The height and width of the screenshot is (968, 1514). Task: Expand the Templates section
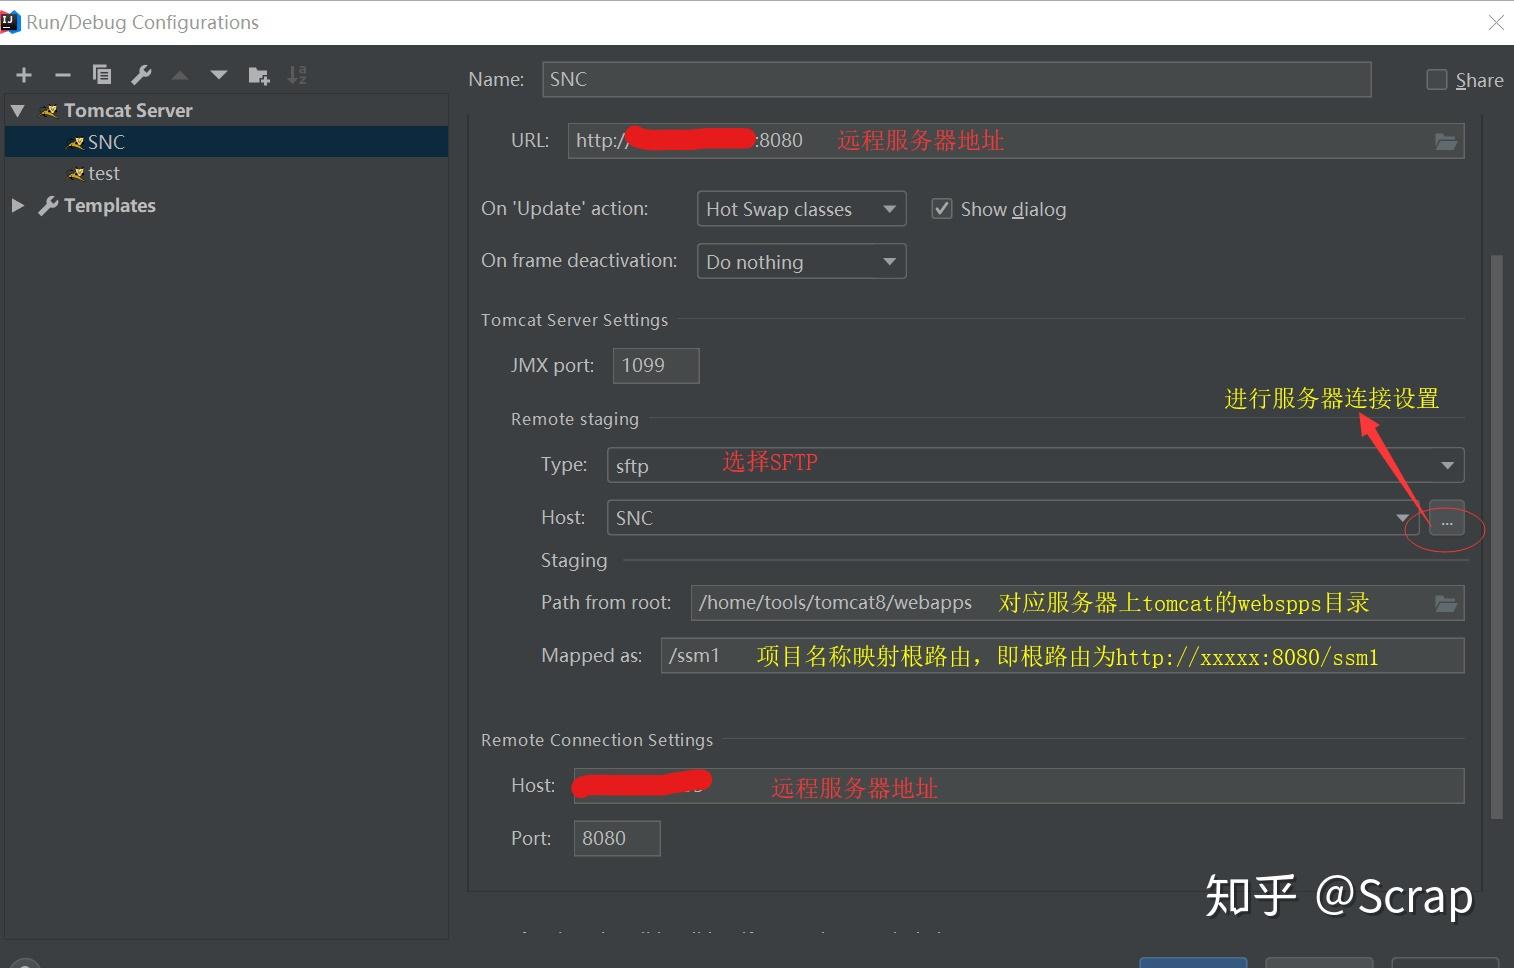(x=17, y=206)
